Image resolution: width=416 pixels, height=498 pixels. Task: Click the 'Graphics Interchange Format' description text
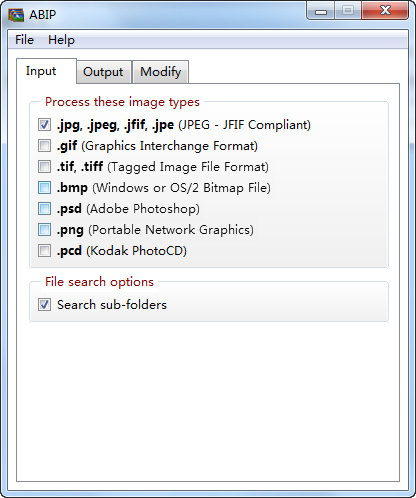170,146
